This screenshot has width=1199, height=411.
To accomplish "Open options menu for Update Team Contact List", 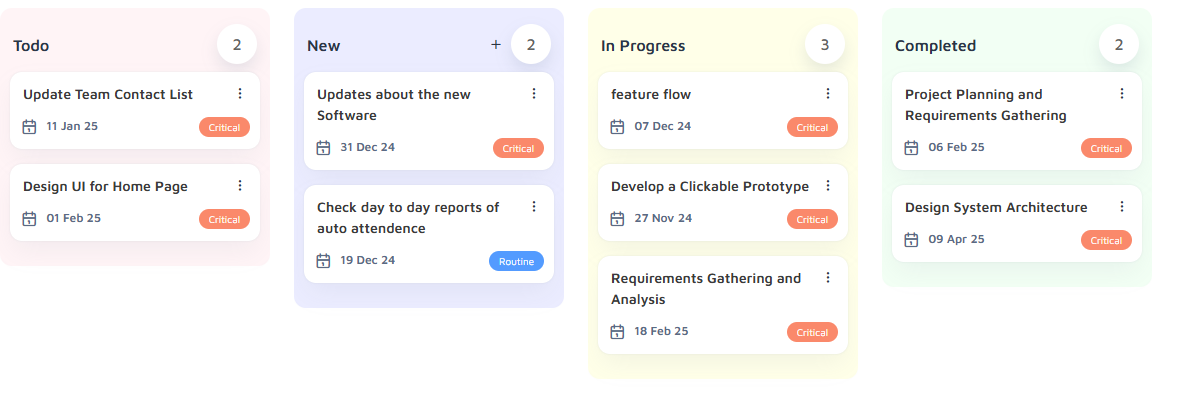I will (x=239, y=93).
